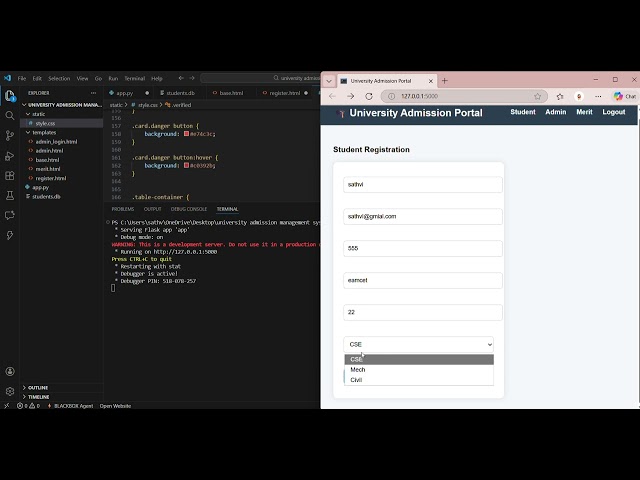The width and height of the screenshot is (640, 480).
Task: Open the Copilot Chat button in browser
Action: pos(625,96)
